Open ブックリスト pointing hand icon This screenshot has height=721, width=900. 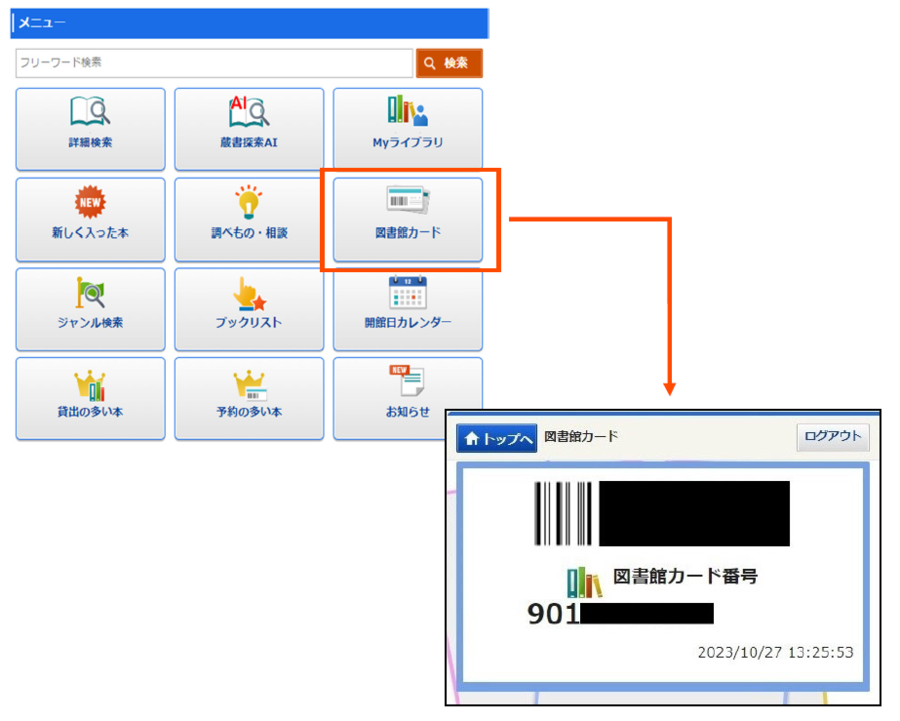coord(248,292)
